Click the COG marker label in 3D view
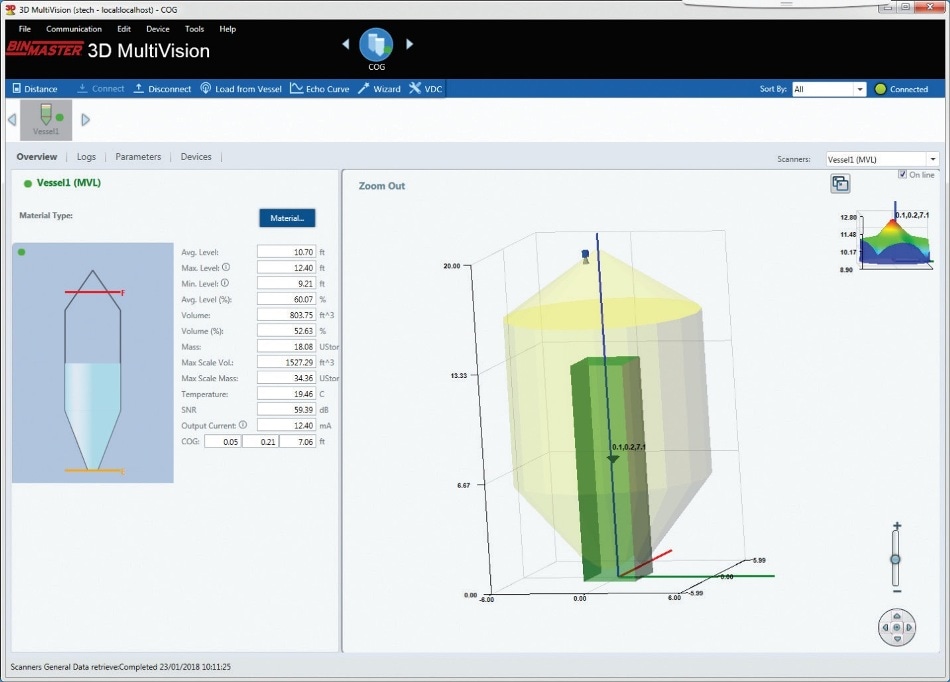Screen dimensions: 950x682 coord(629,447)
